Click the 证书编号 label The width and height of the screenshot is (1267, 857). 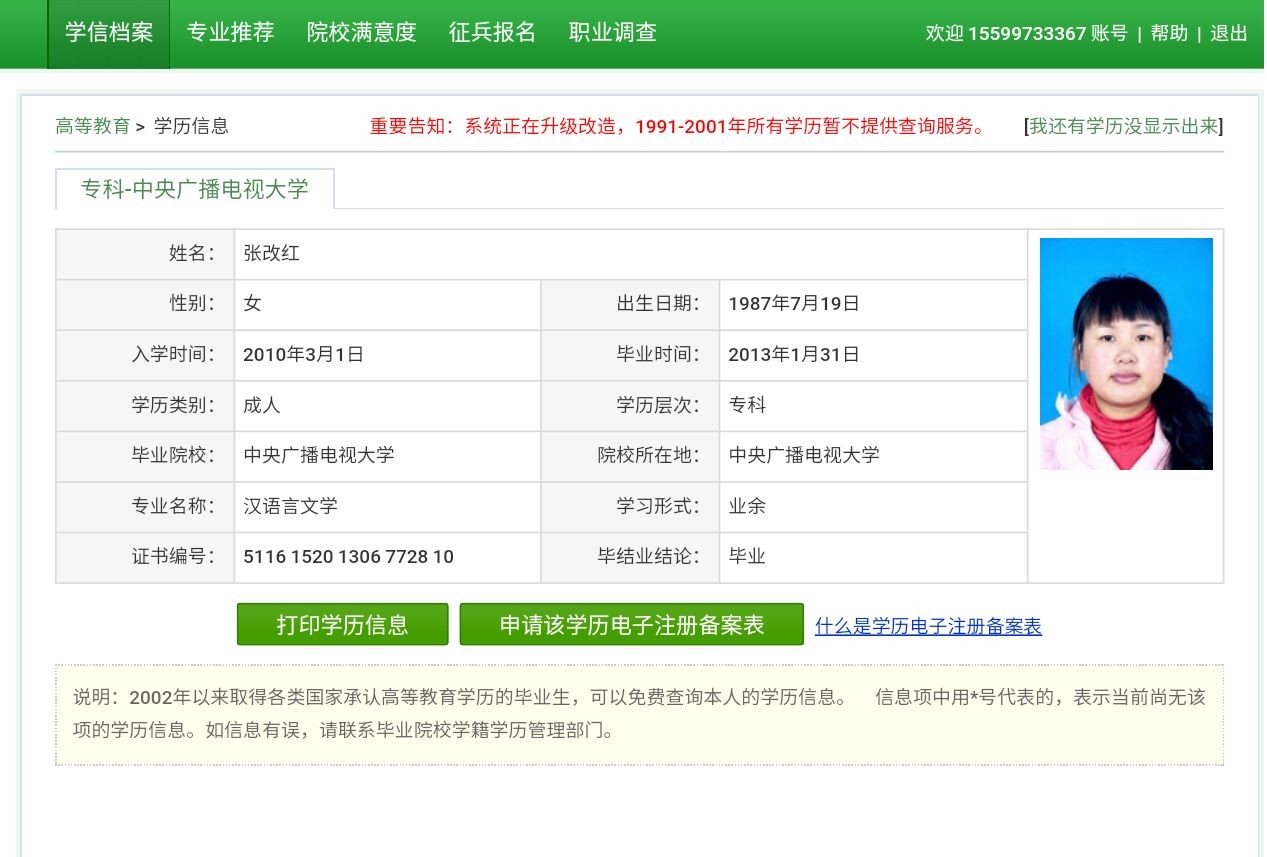coord(173,557)
